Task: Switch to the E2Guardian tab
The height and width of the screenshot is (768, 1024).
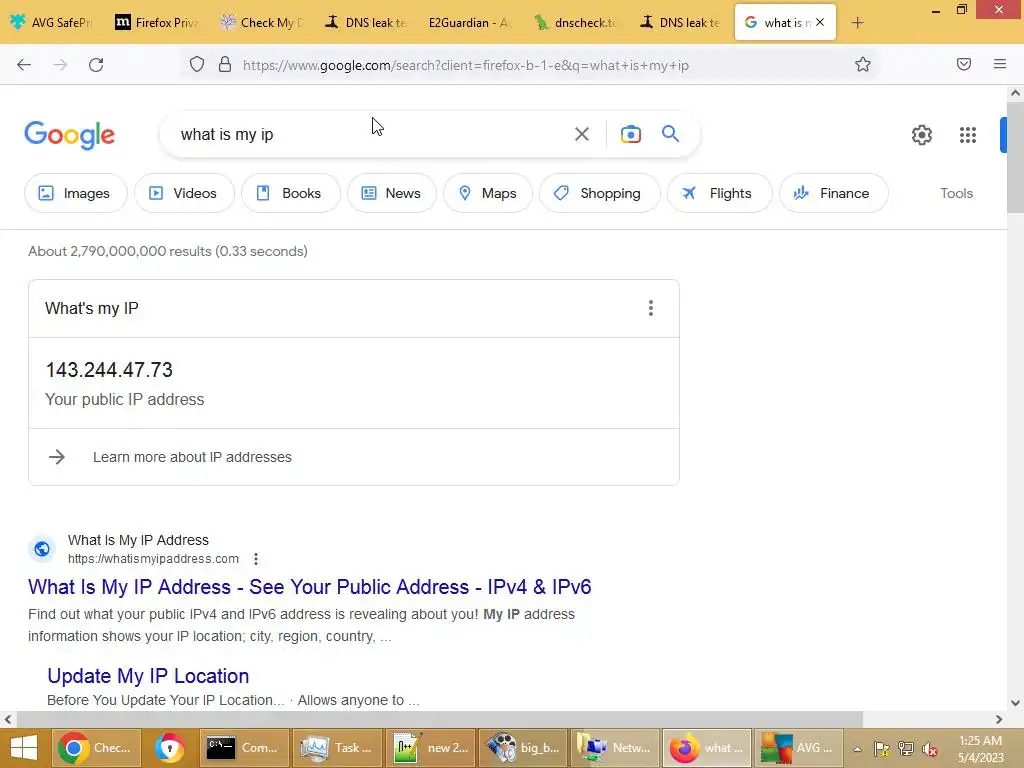Action: (x=469, y=23)
